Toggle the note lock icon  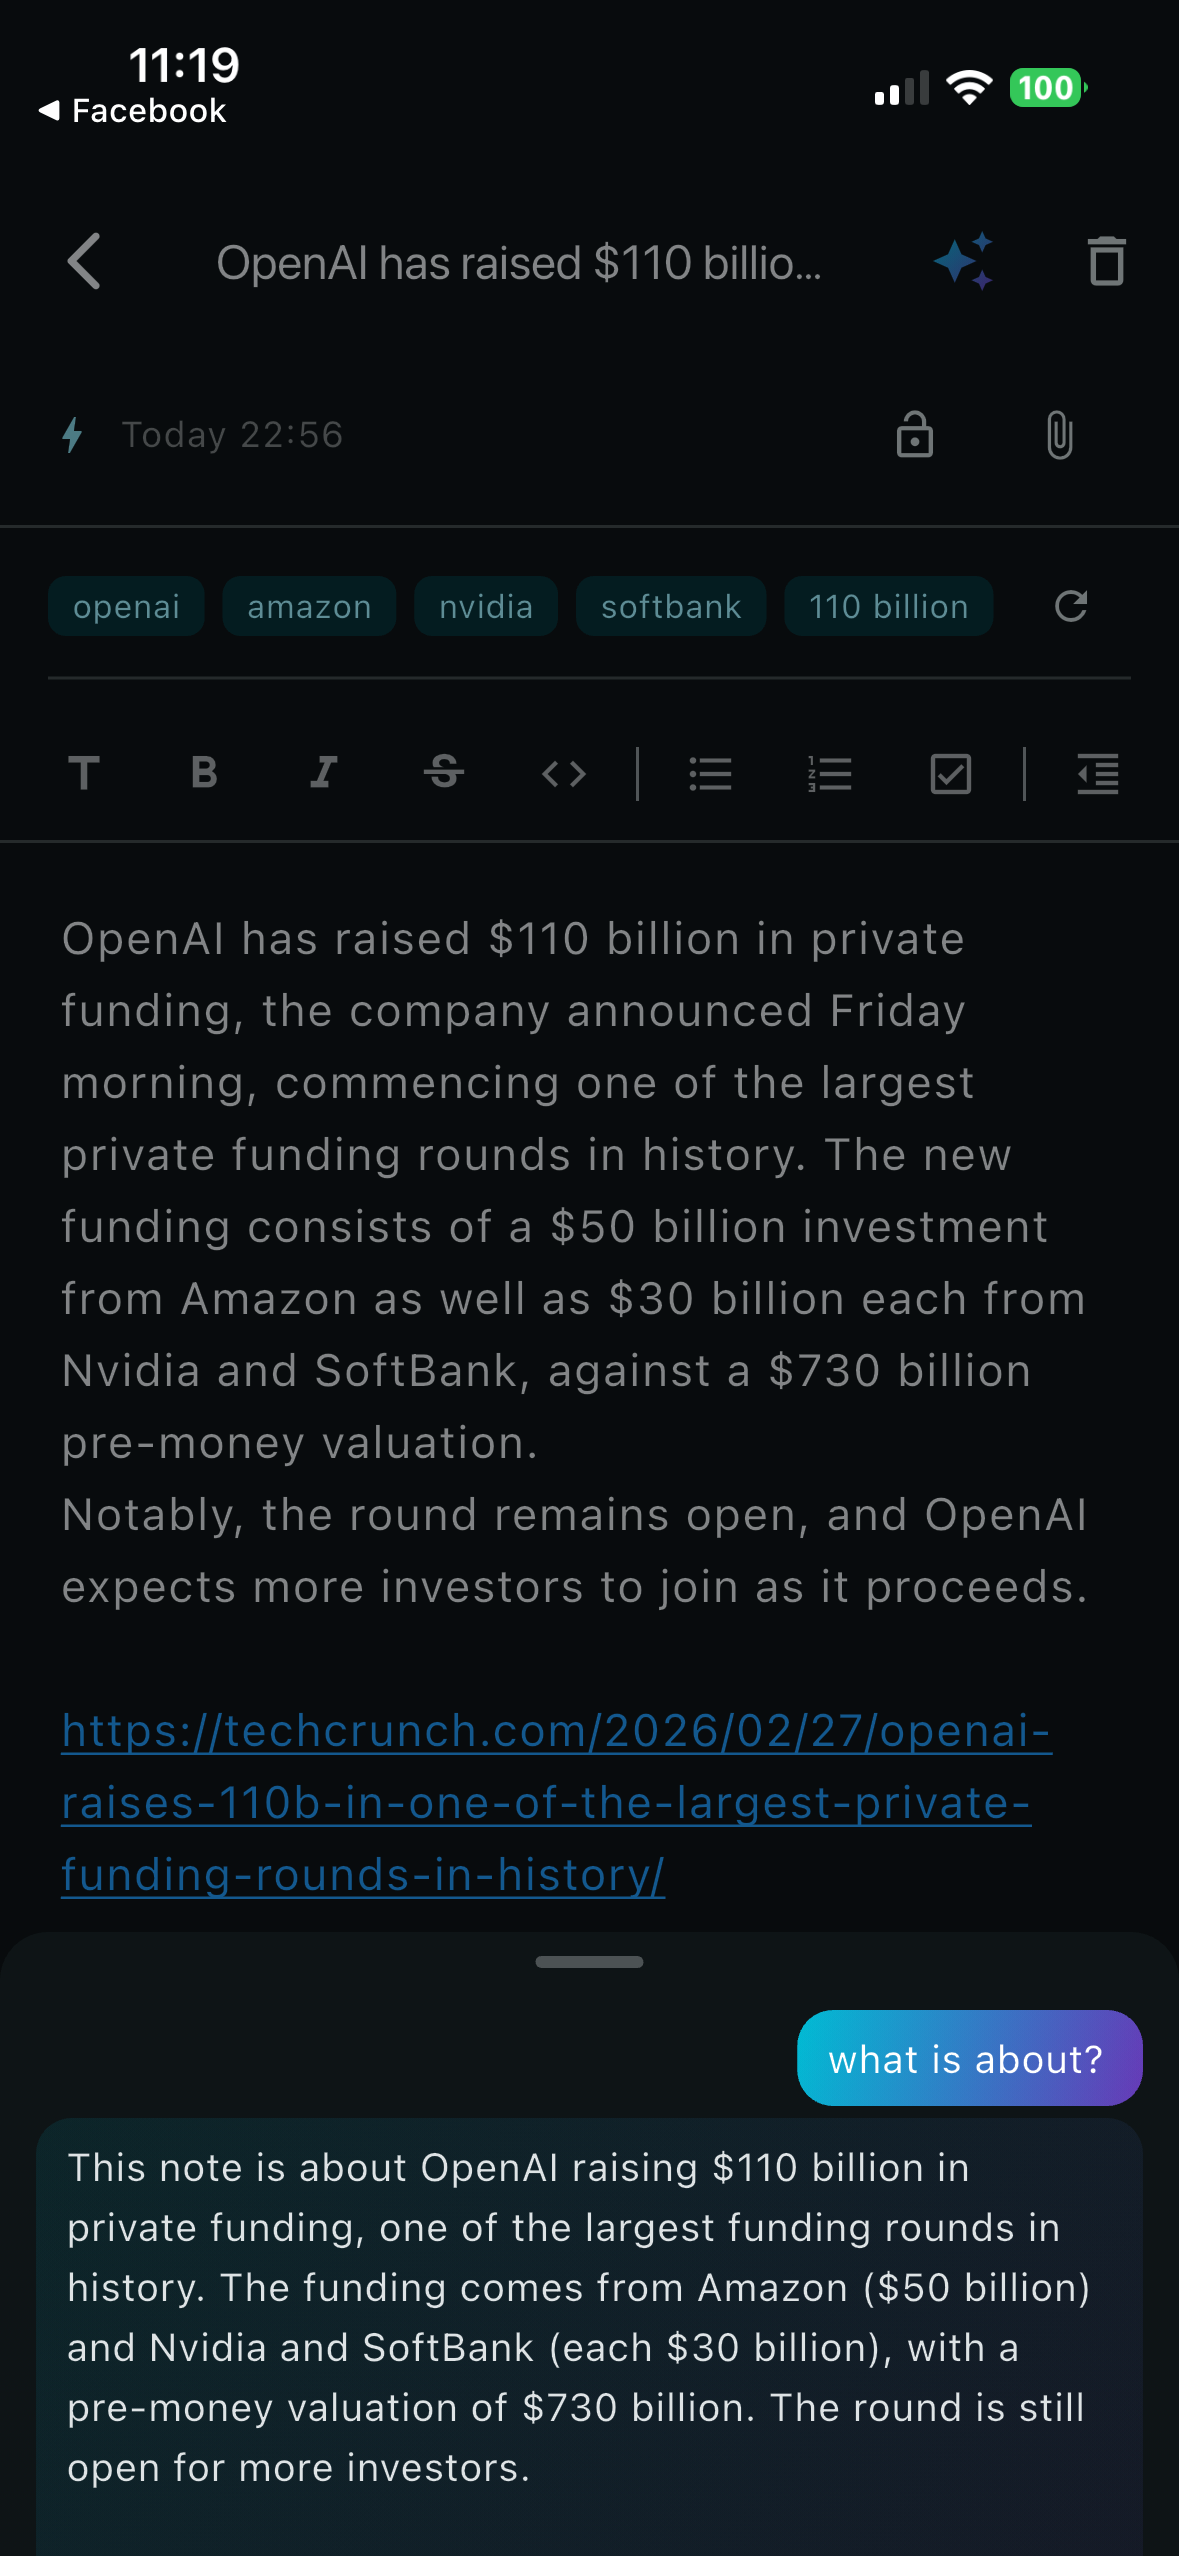pyautogui.click(x=914, y=435)
